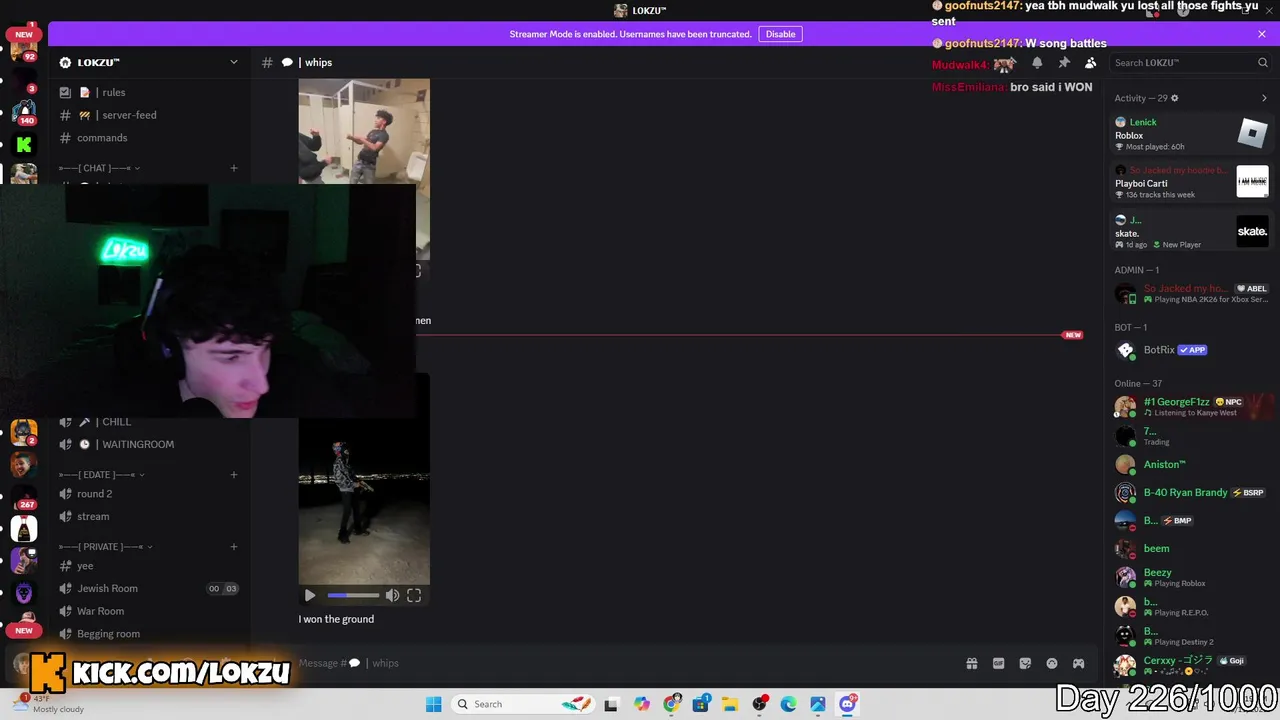
Task: Dismiss the Streamer Mode banner
Action: [x=1262, y=34]
